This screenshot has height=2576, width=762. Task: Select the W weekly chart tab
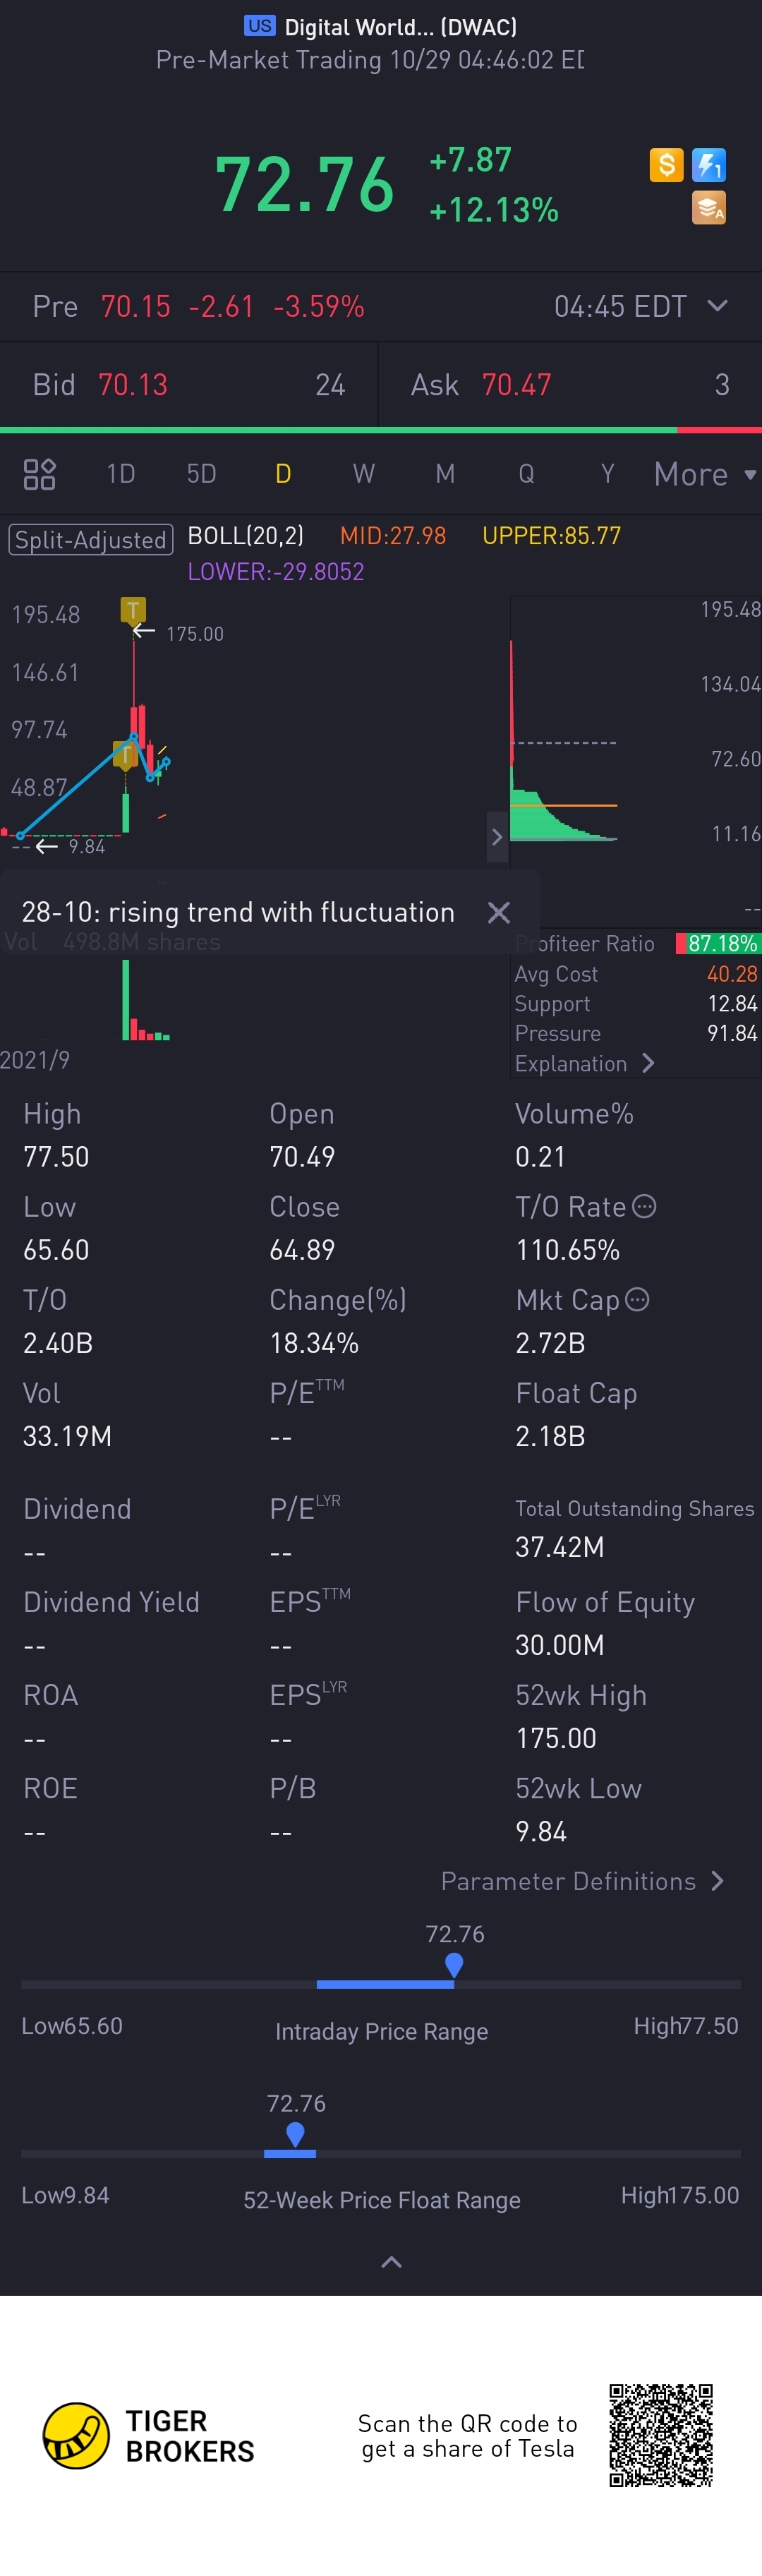[364, 474]
